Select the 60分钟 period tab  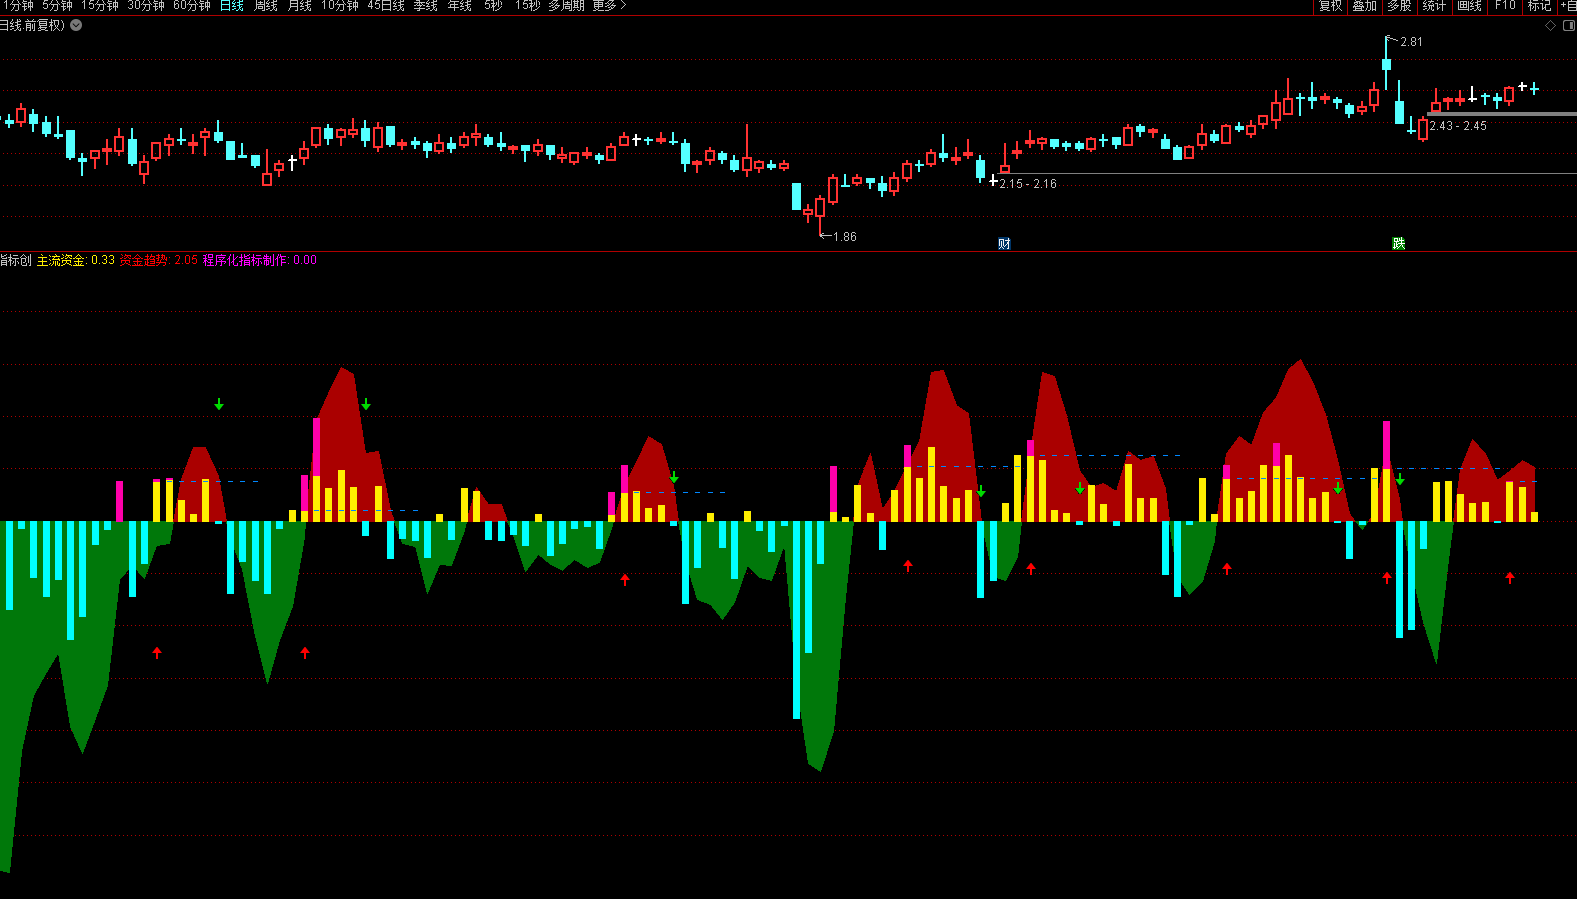pyautogui.click(x=192, y=6)
